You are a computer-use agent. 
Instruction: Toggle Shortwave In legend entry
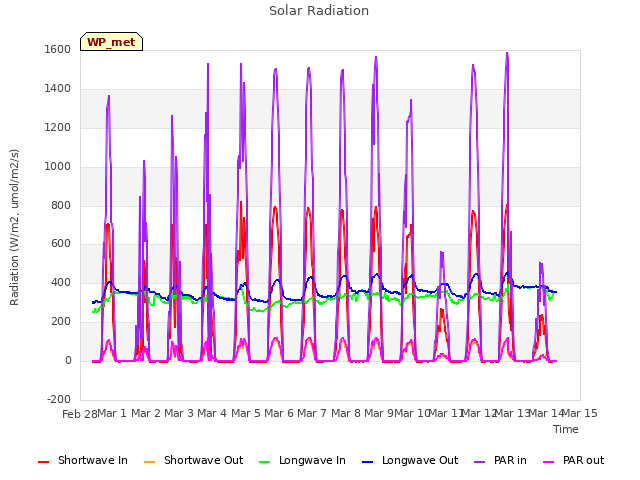[83, 460]
